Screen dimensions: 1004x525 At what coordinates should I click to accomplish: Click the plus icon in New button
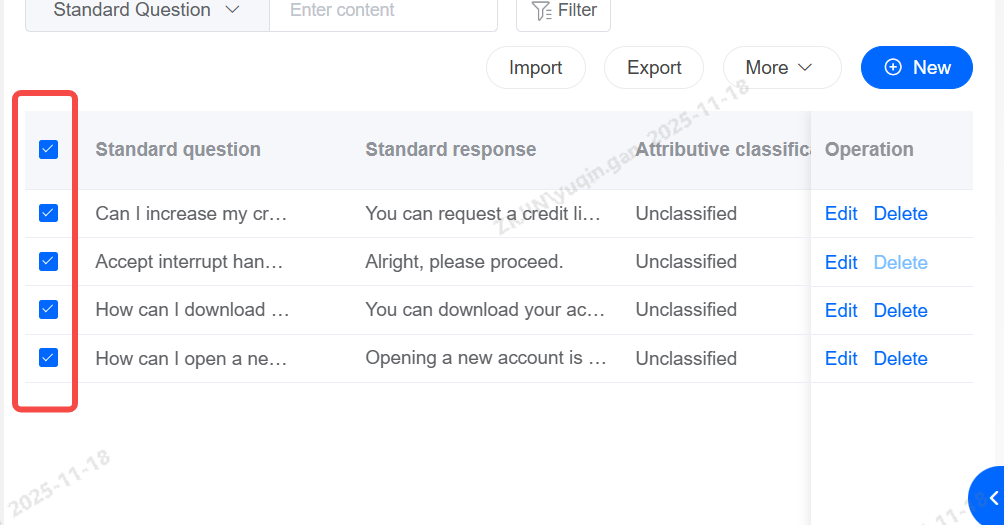[x=894, y=67]
